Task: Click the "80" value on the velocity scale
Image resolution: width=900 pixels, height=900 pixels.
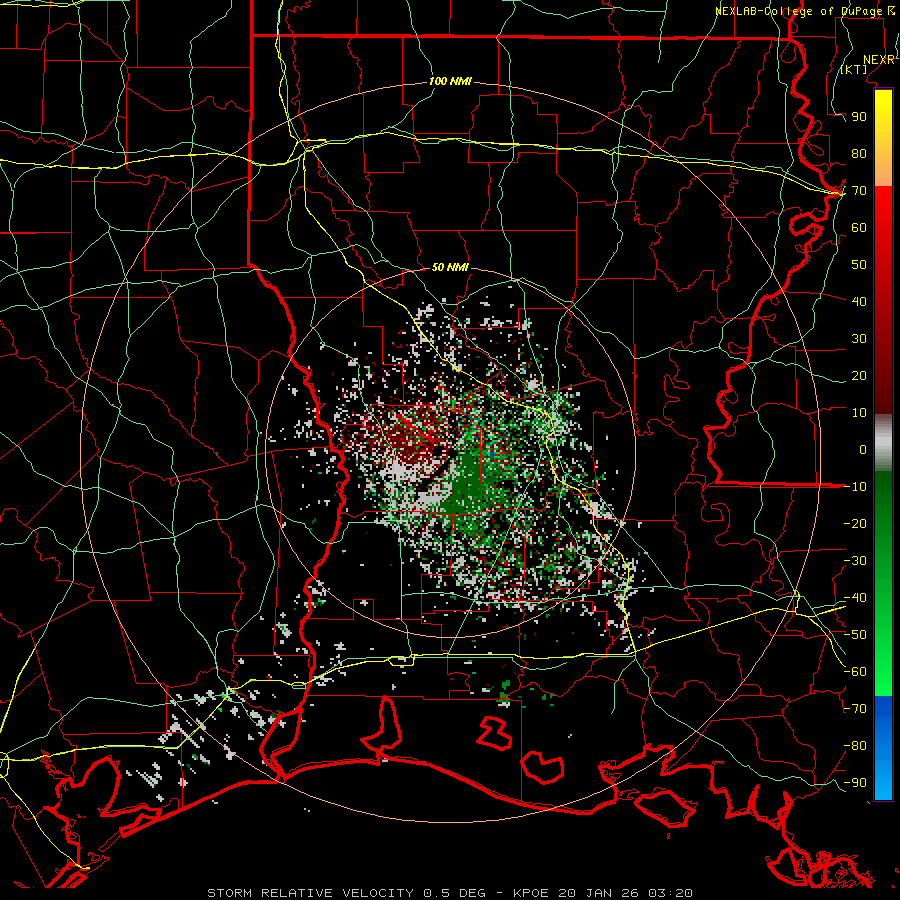Action: click(x=859, y=154)
